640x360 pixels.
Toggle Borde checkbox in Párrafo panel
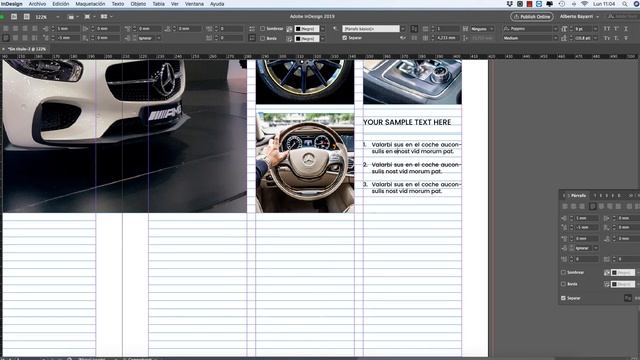(563, 284)
